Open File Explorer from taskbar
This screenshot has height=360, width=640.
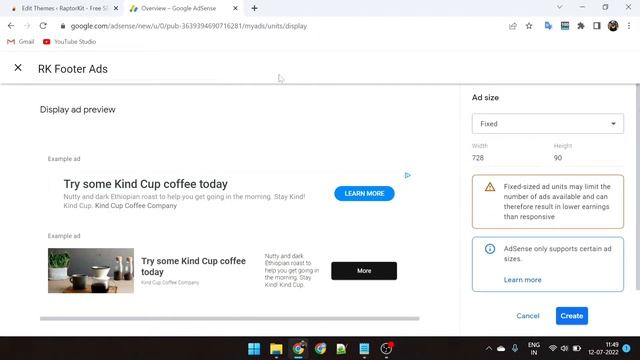[x=276, y=349]
